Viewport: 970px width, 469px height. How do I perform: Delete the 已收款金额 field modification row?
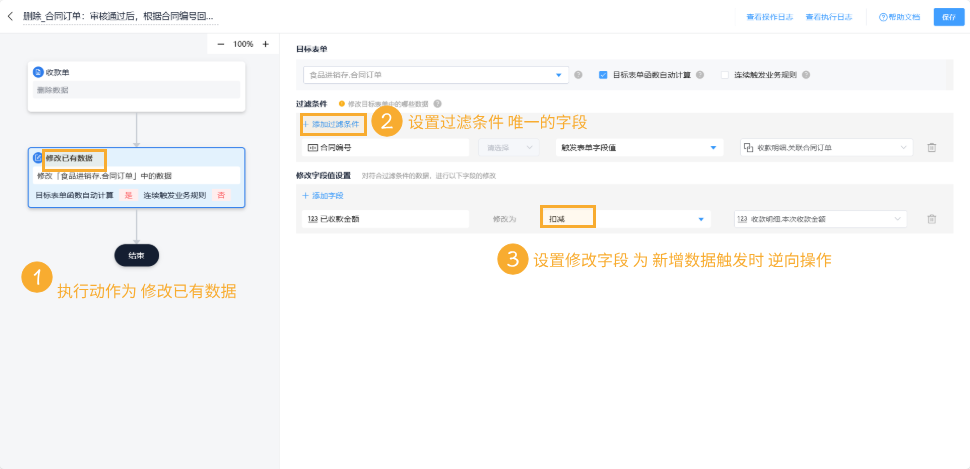click(x=932, y=219)
